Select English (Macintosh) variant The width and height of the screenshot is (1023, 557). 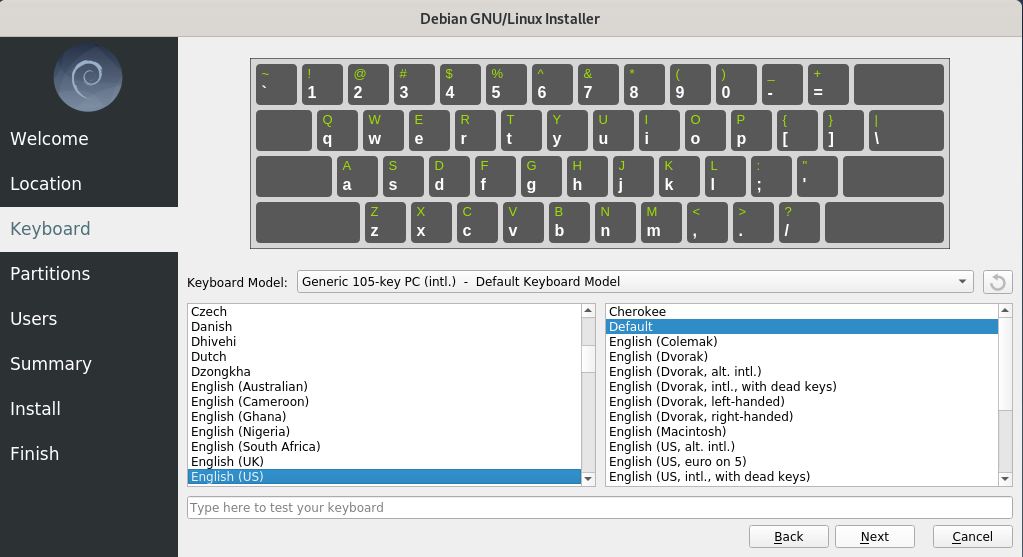point(802,432)
